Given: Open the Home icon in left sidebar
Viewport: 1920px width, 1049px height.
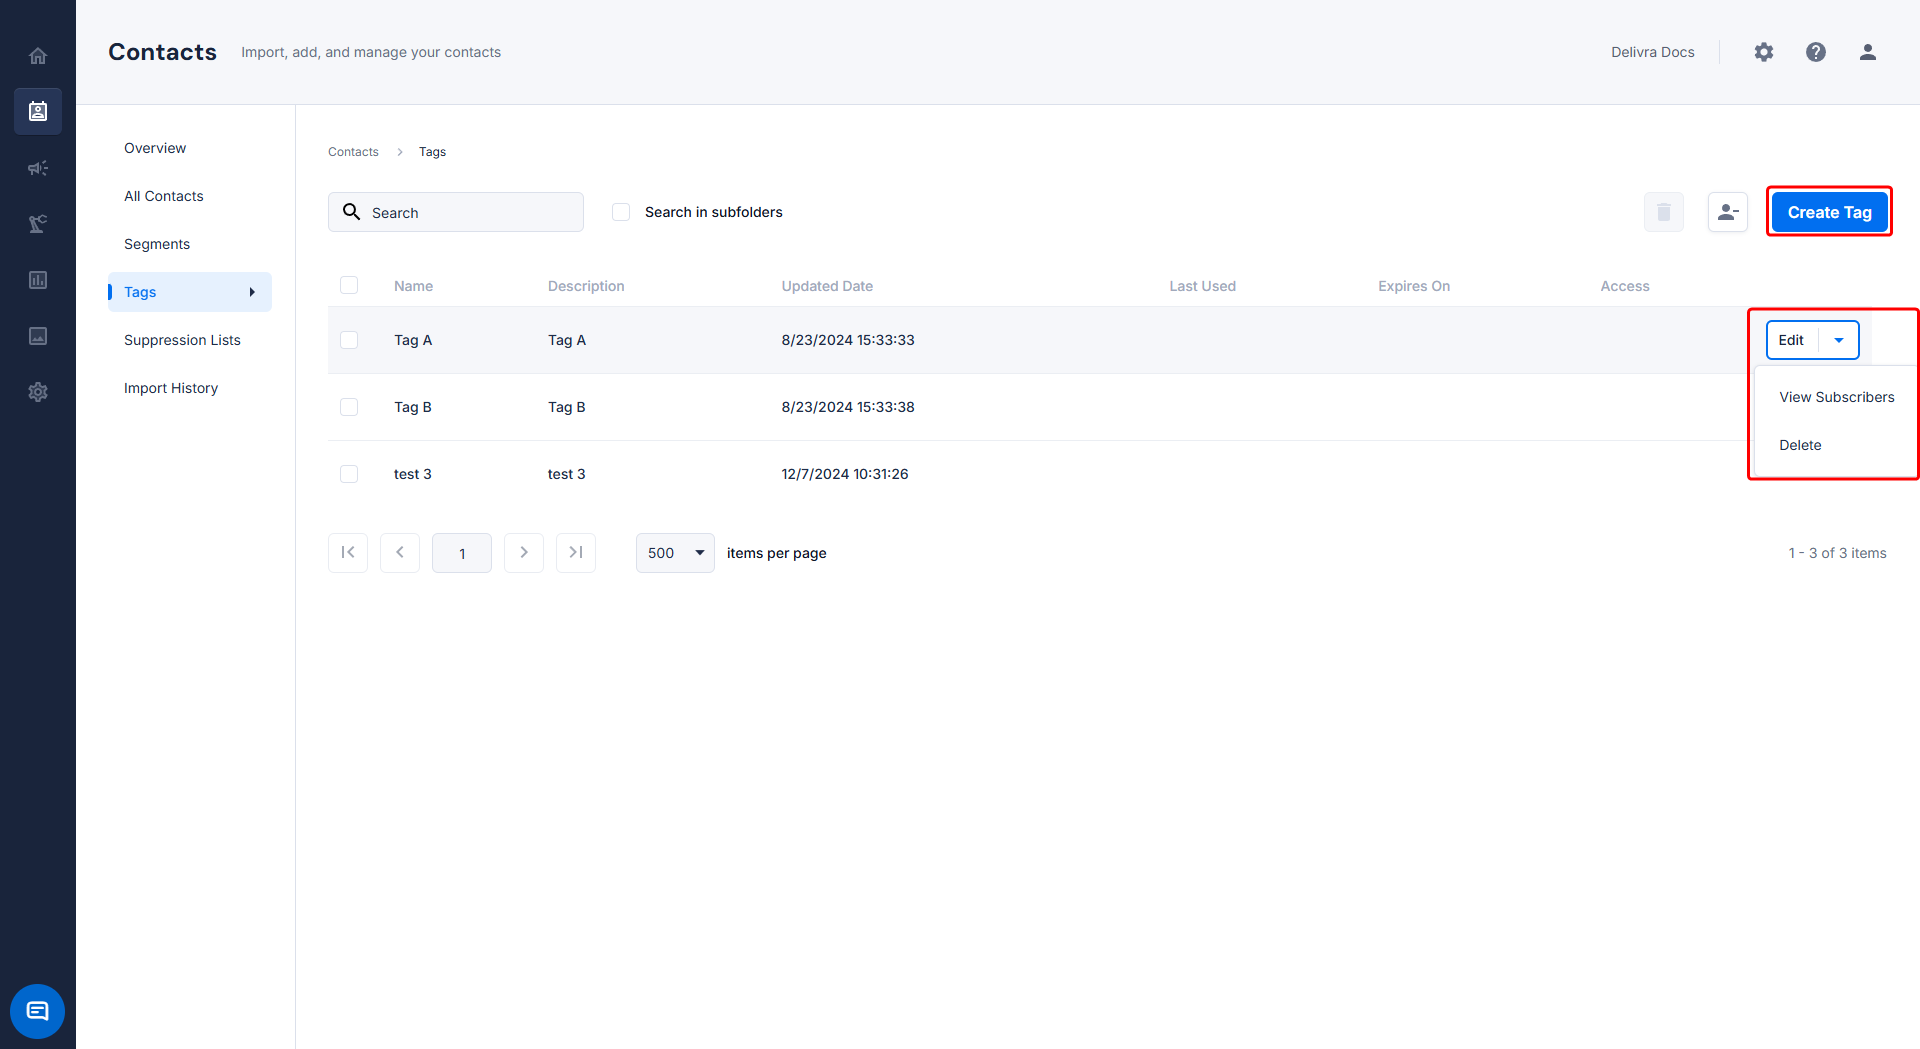Looking at the screenshot, I should (38, 56).
